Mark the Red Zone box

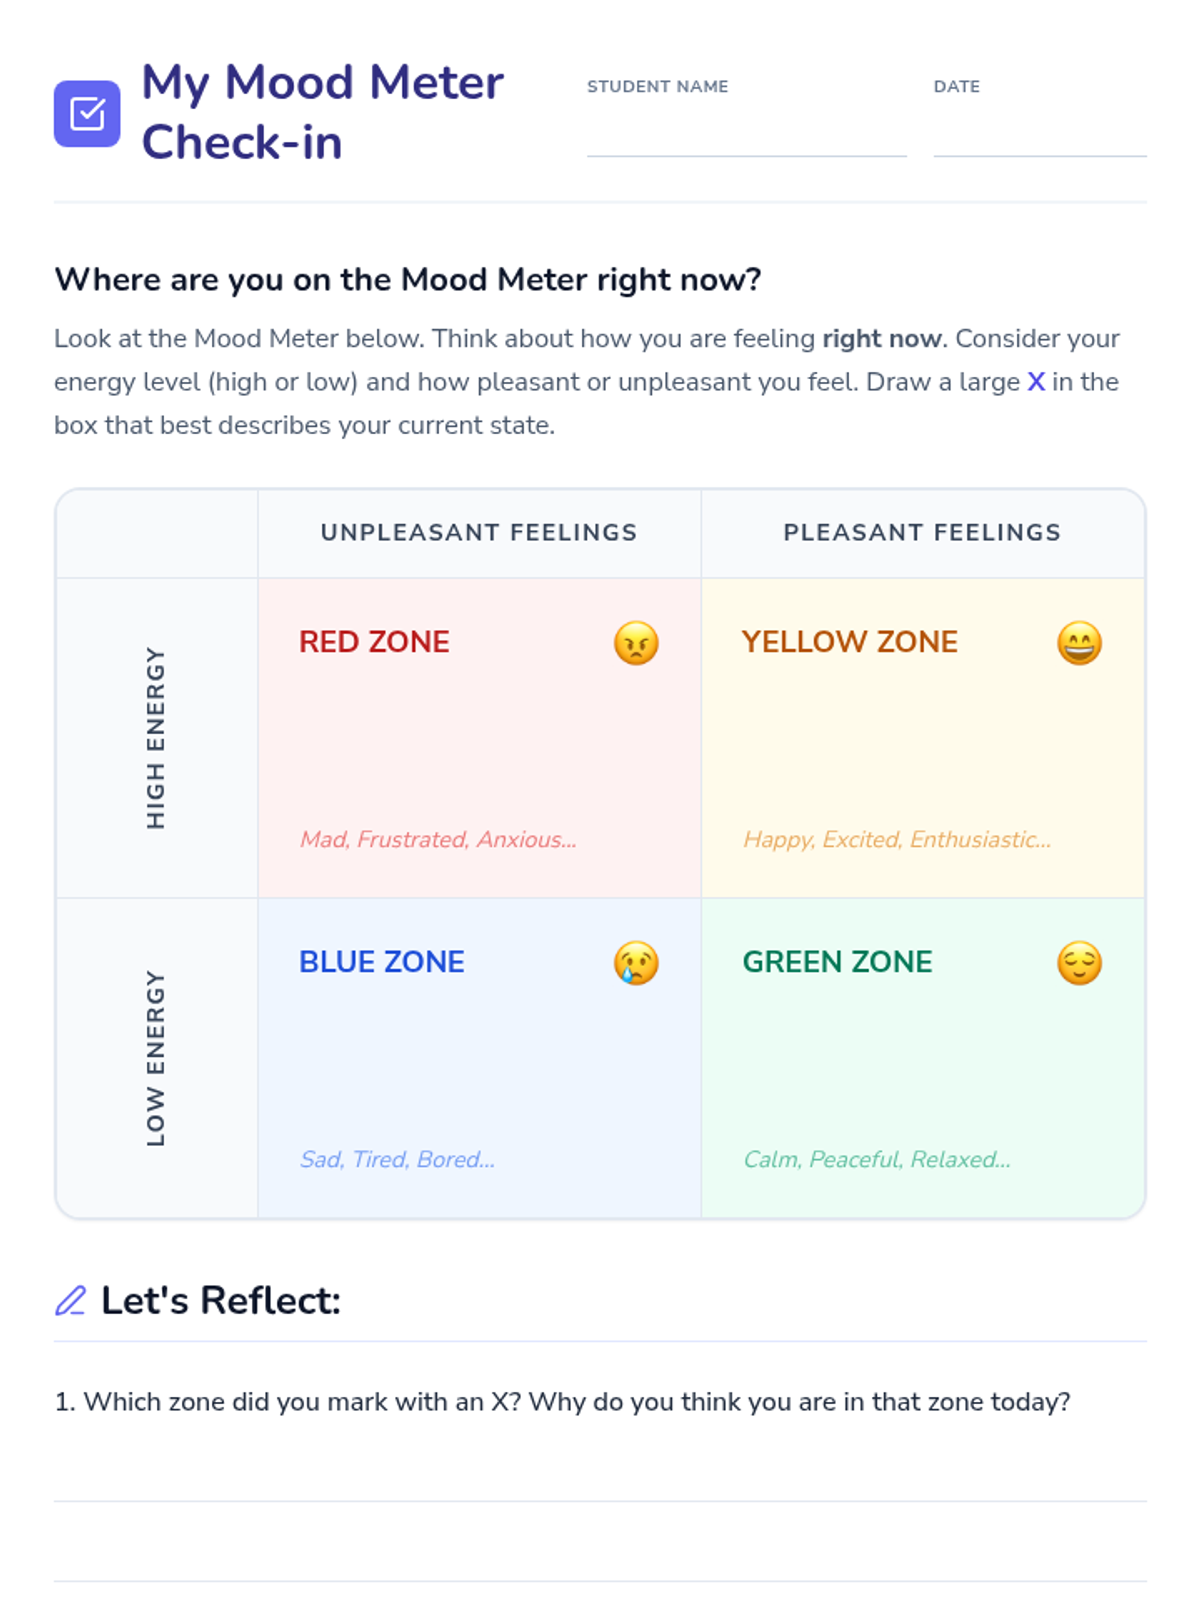point(479,742)
